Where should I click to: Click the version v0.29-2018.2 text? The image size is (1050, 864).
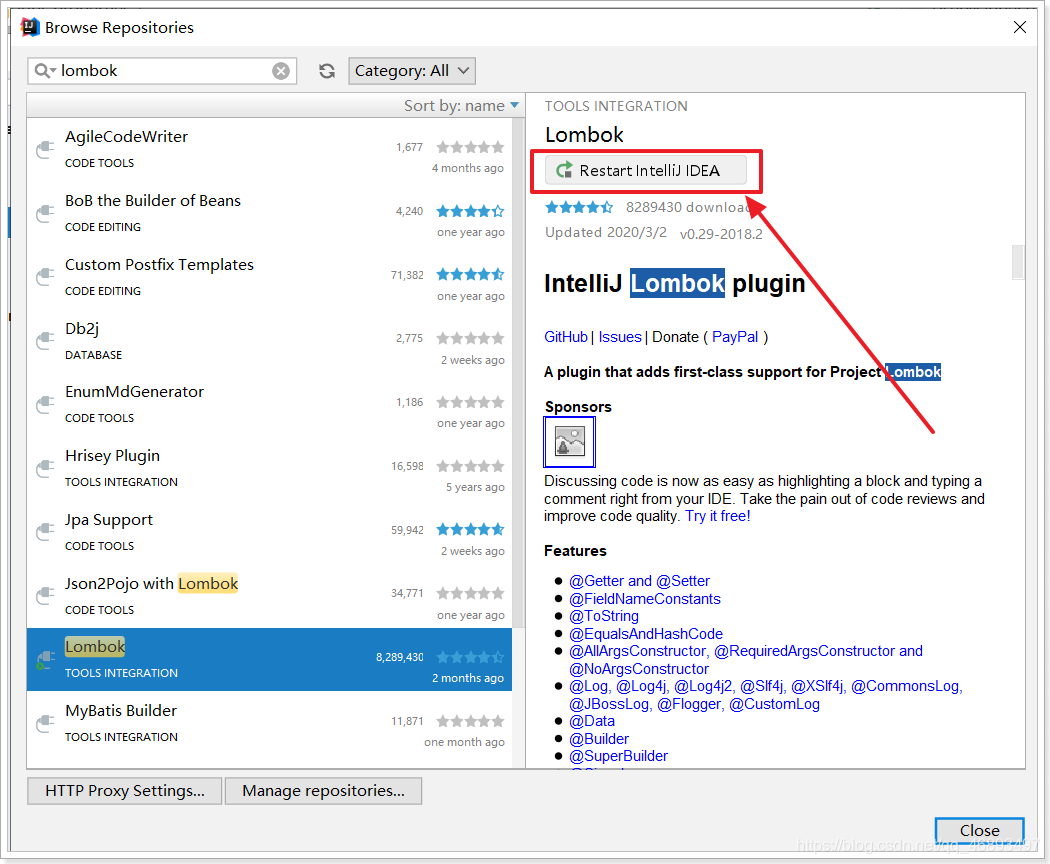pos(721,234)
